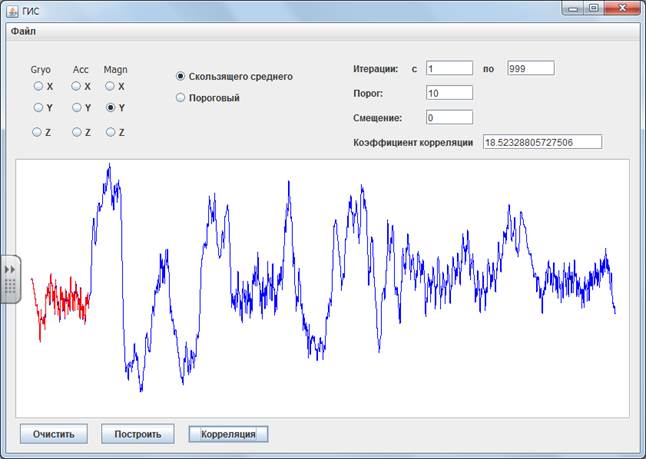Select Gryo Z radio button
Image resolution: width=646 pixels, height=459 pixels.
tap(37, 132)
